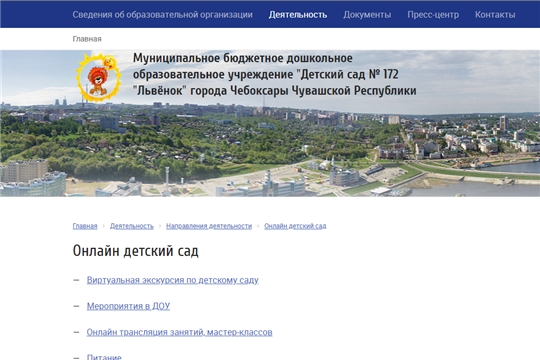Click the 'Главная' breadcrumb link
Viewport: 540px width, 360px height.
(x=85, y=226)
